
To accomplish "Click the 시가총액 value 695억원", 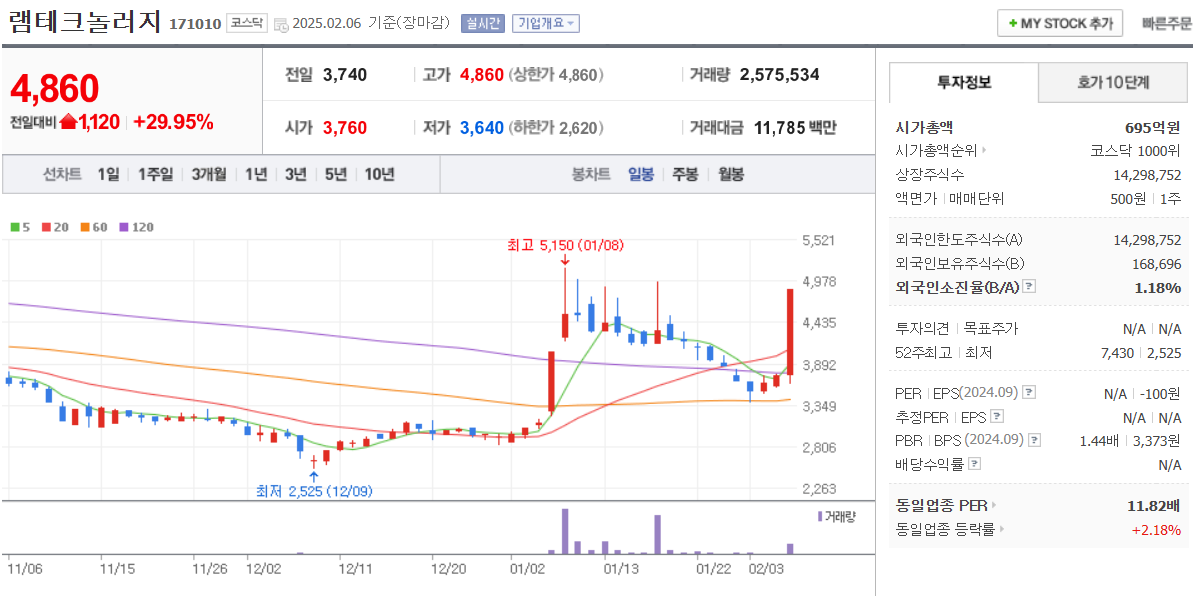I will point(1153,127).
